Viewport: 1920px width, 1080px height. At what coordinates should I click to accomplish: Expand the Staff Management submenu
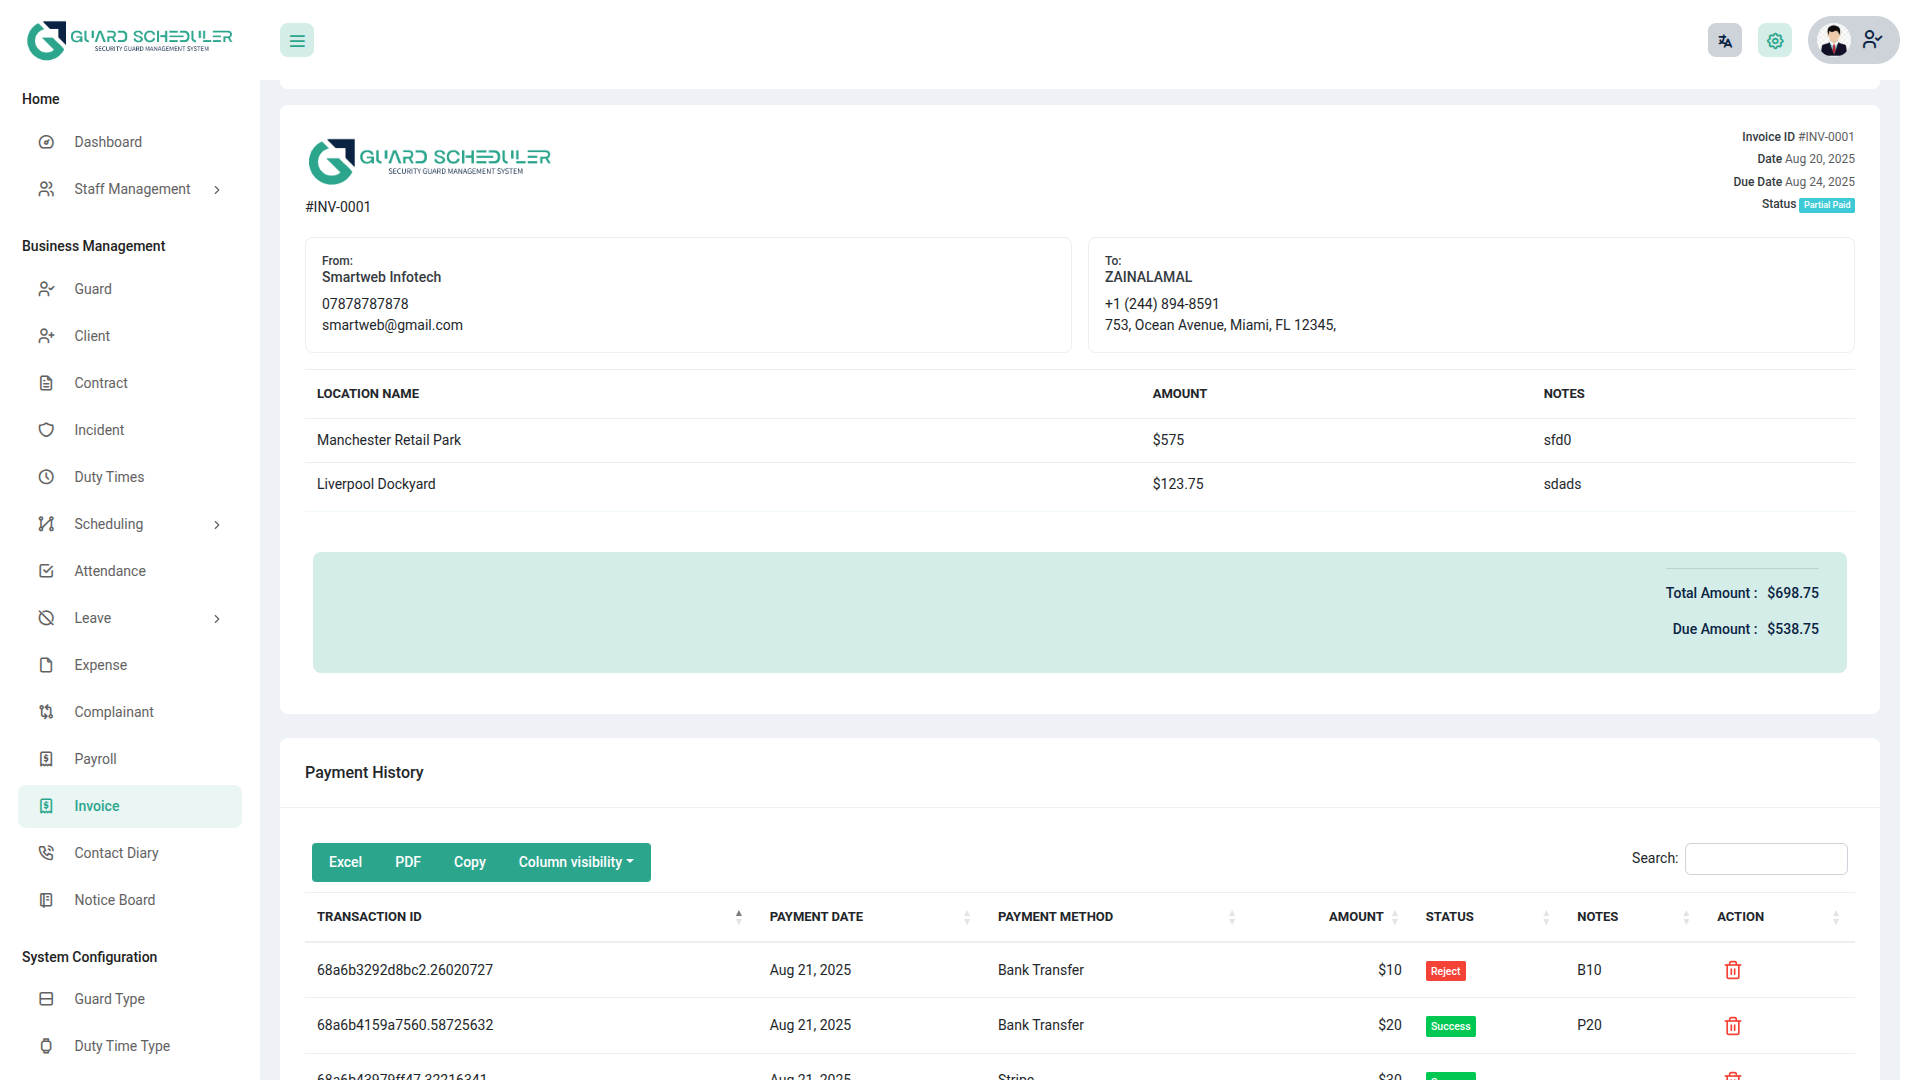(216, 190)
